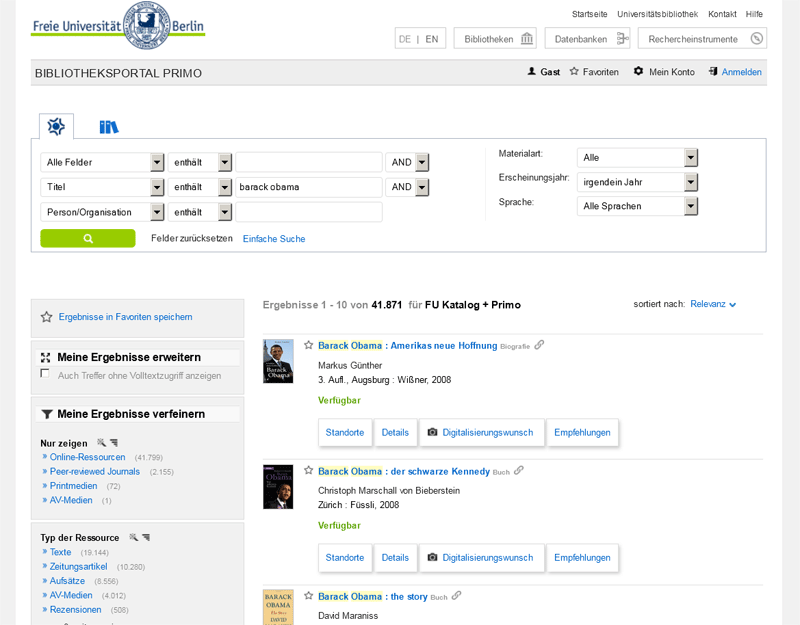The width and height of the screenshot is (800, 625).
Task: Click the Anmelden login icon
Action: point(713,71)
